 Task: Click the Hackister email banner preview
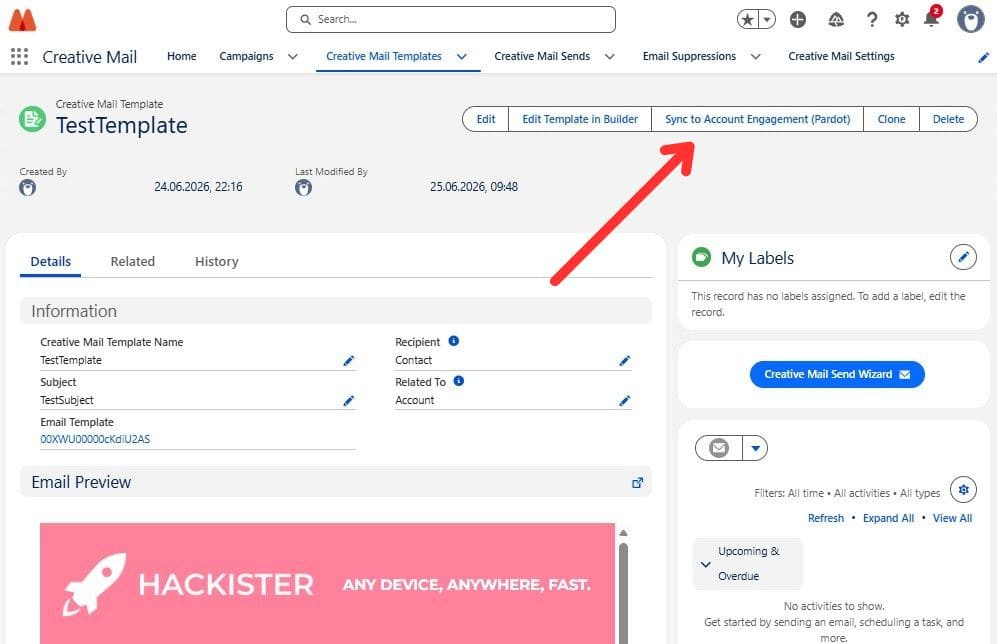pyautogui.click(x=327, y=584)
